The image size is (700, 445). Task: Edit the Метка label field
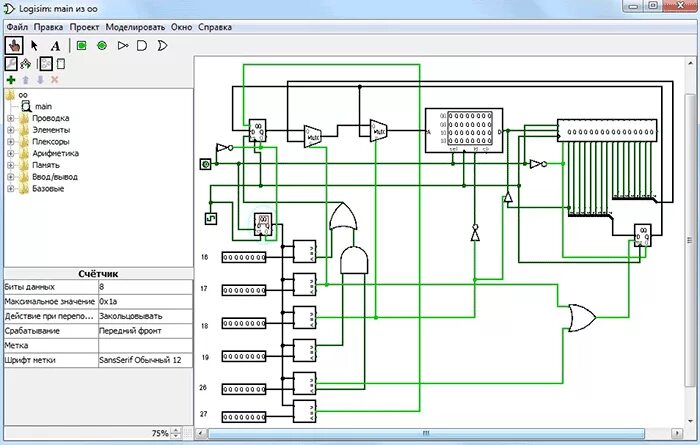[145, 345]
